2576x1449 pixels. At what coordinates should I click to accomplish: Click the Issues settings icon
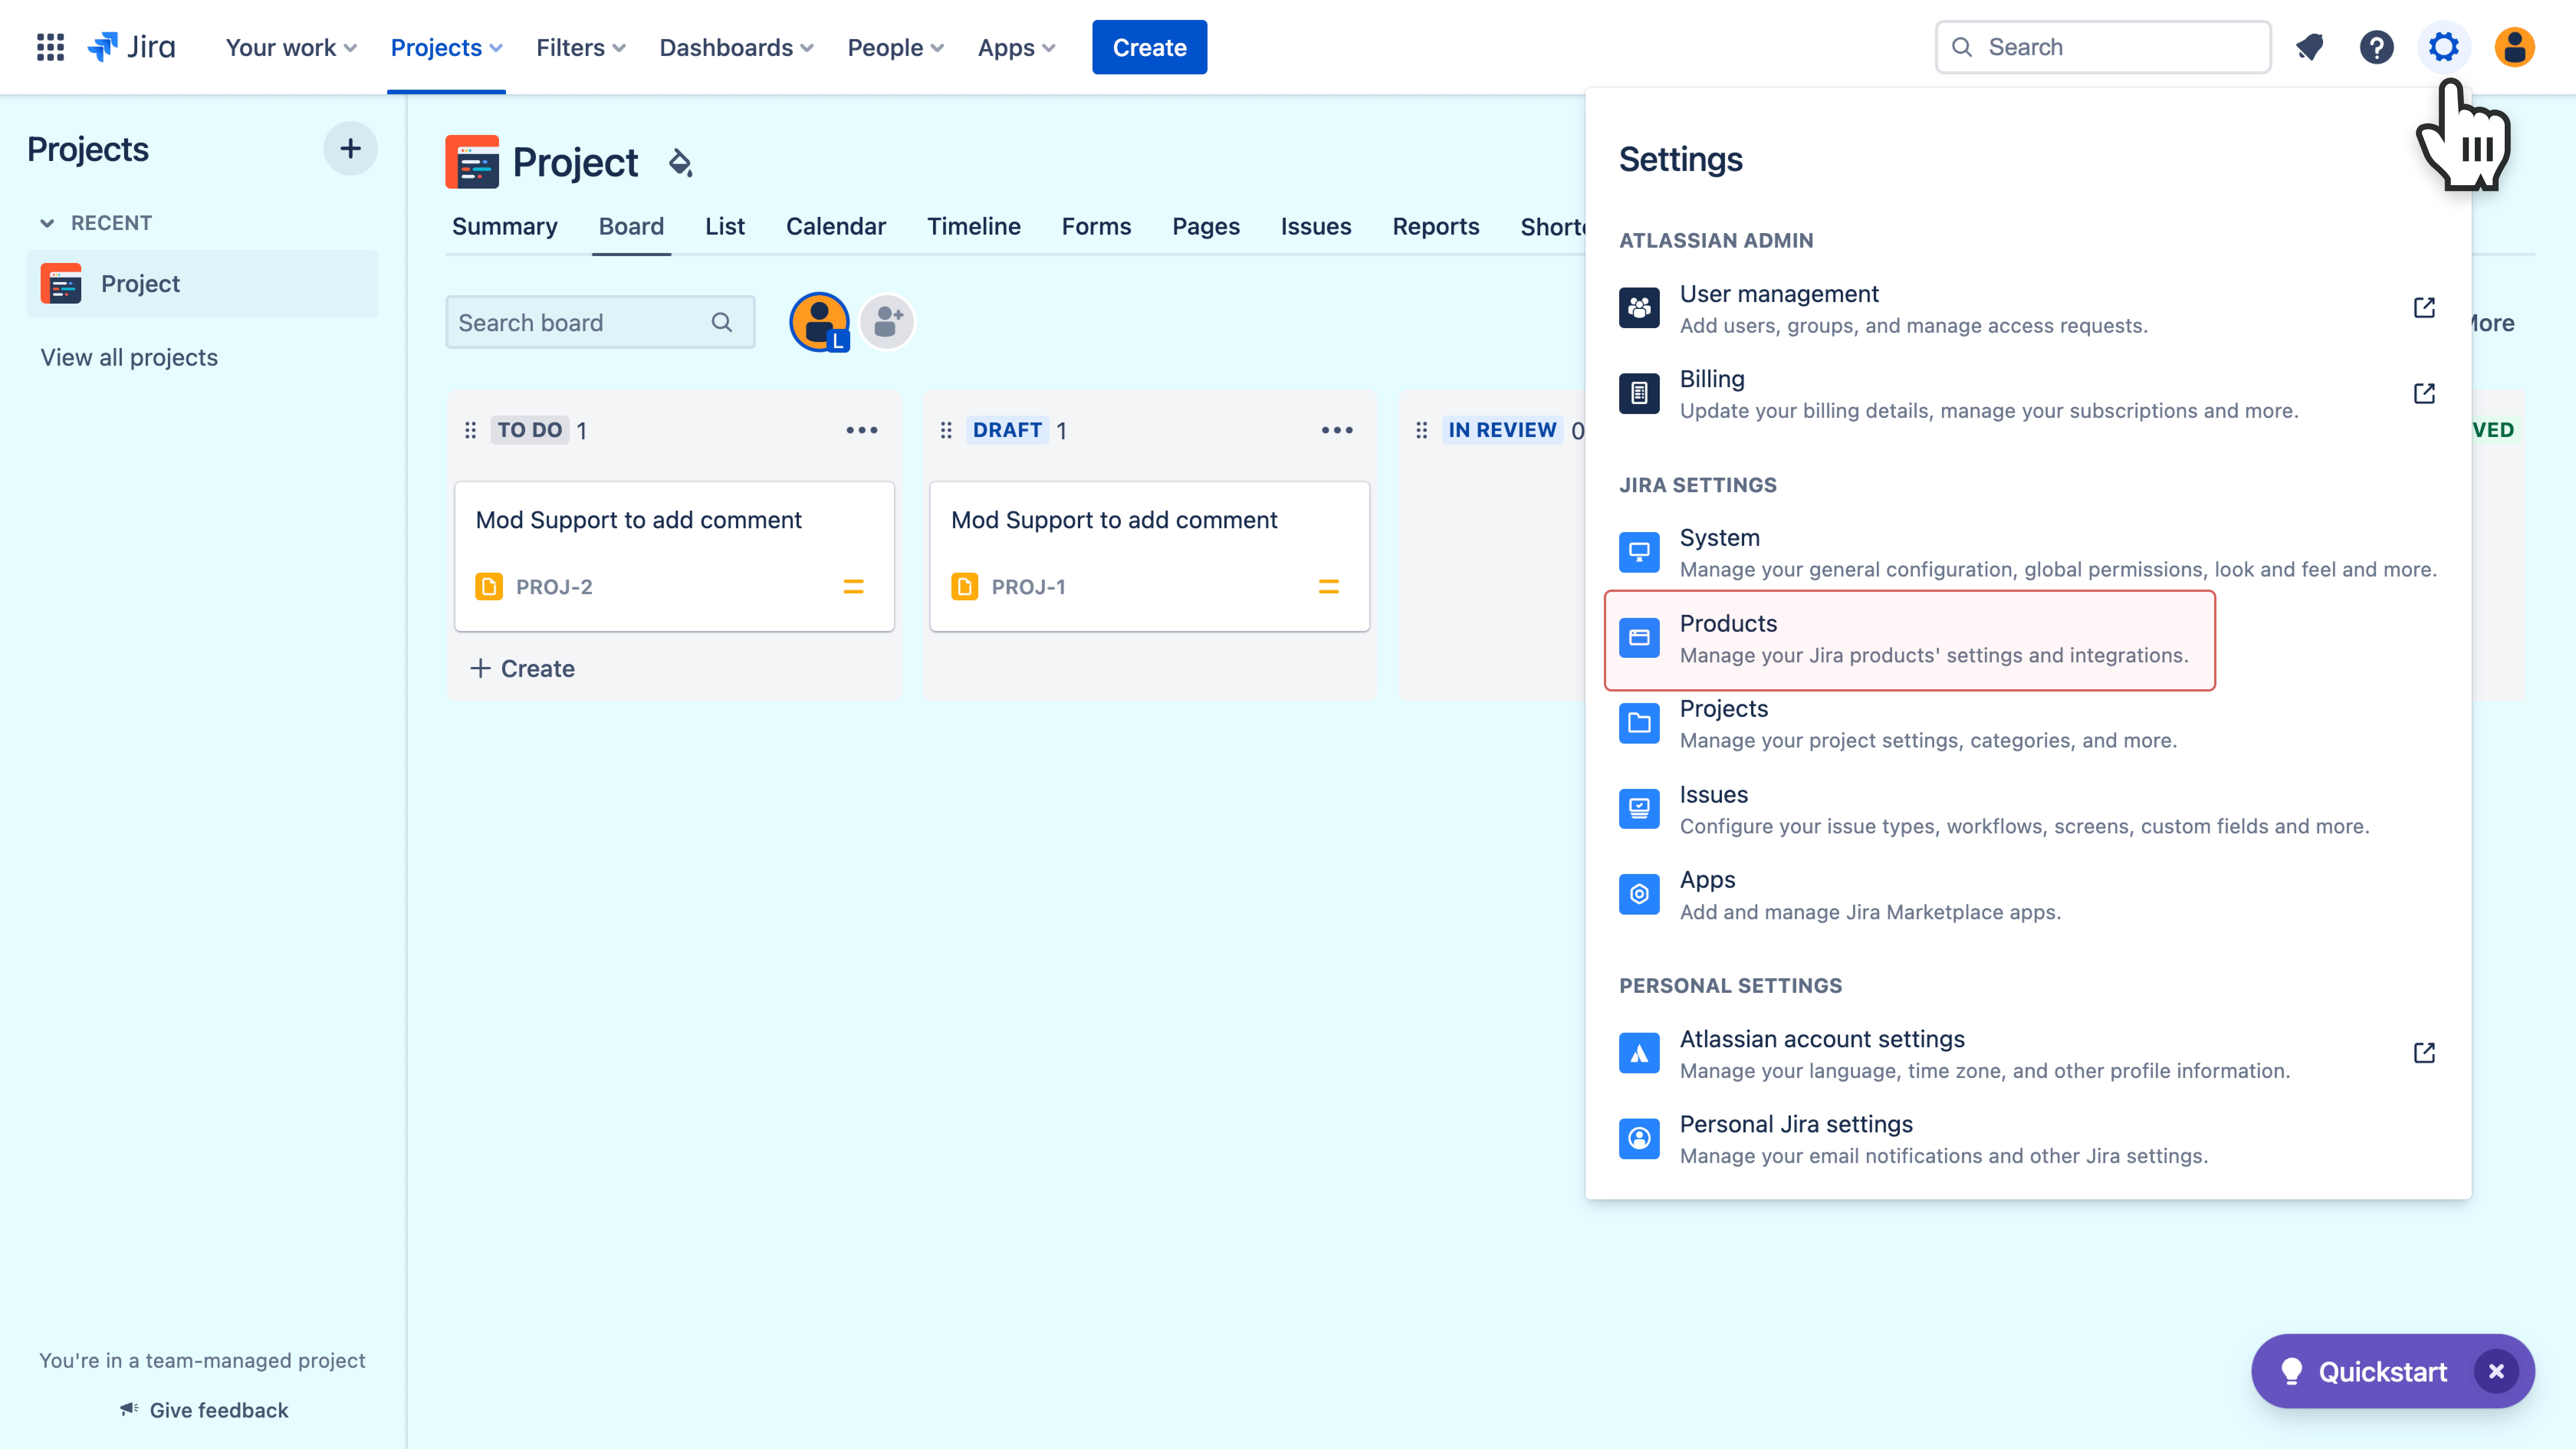coord(1639,809)
